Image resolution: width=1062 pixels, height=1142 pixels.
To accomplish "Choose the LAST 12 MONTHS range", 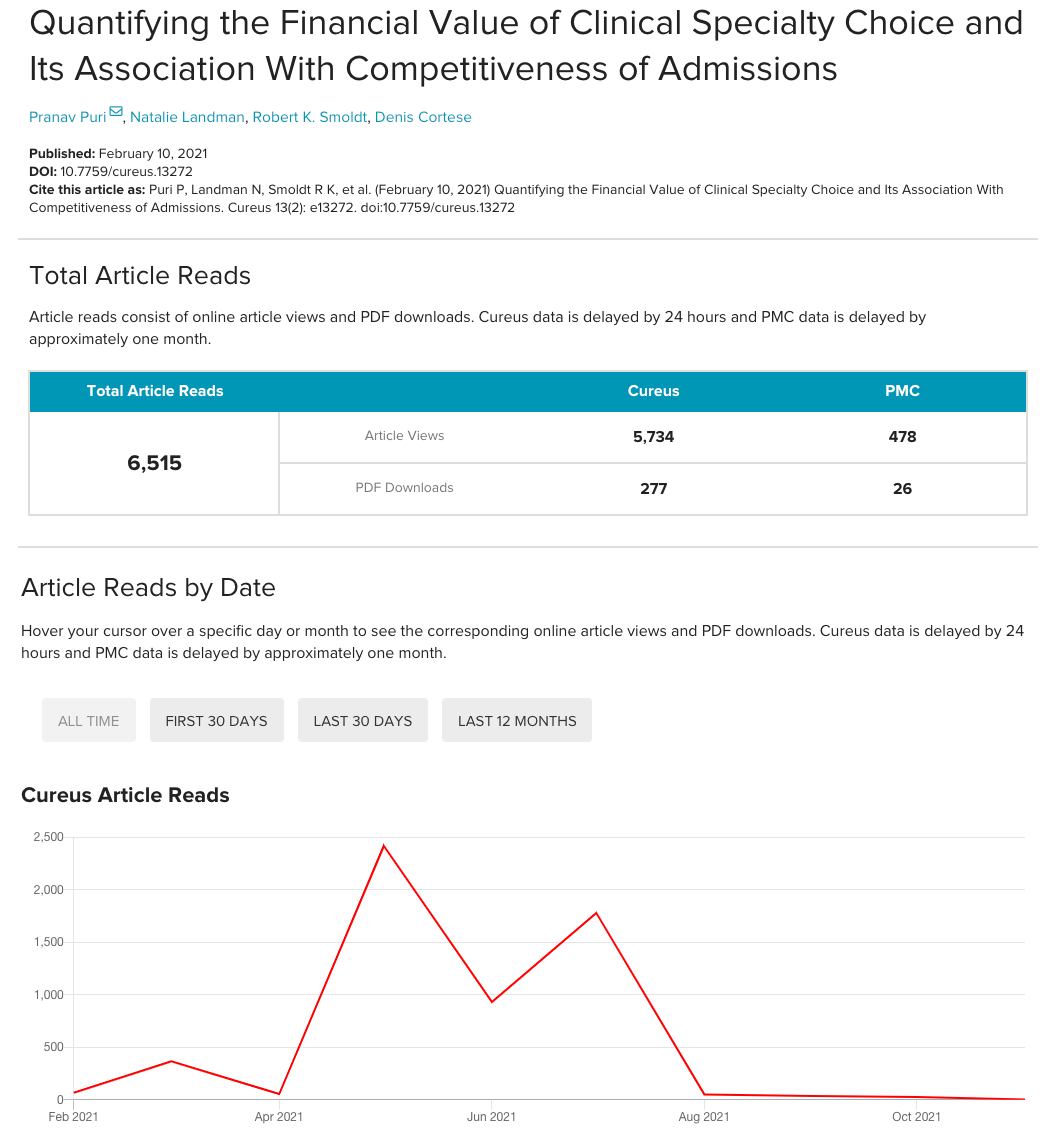I will [x=517, y=720].
